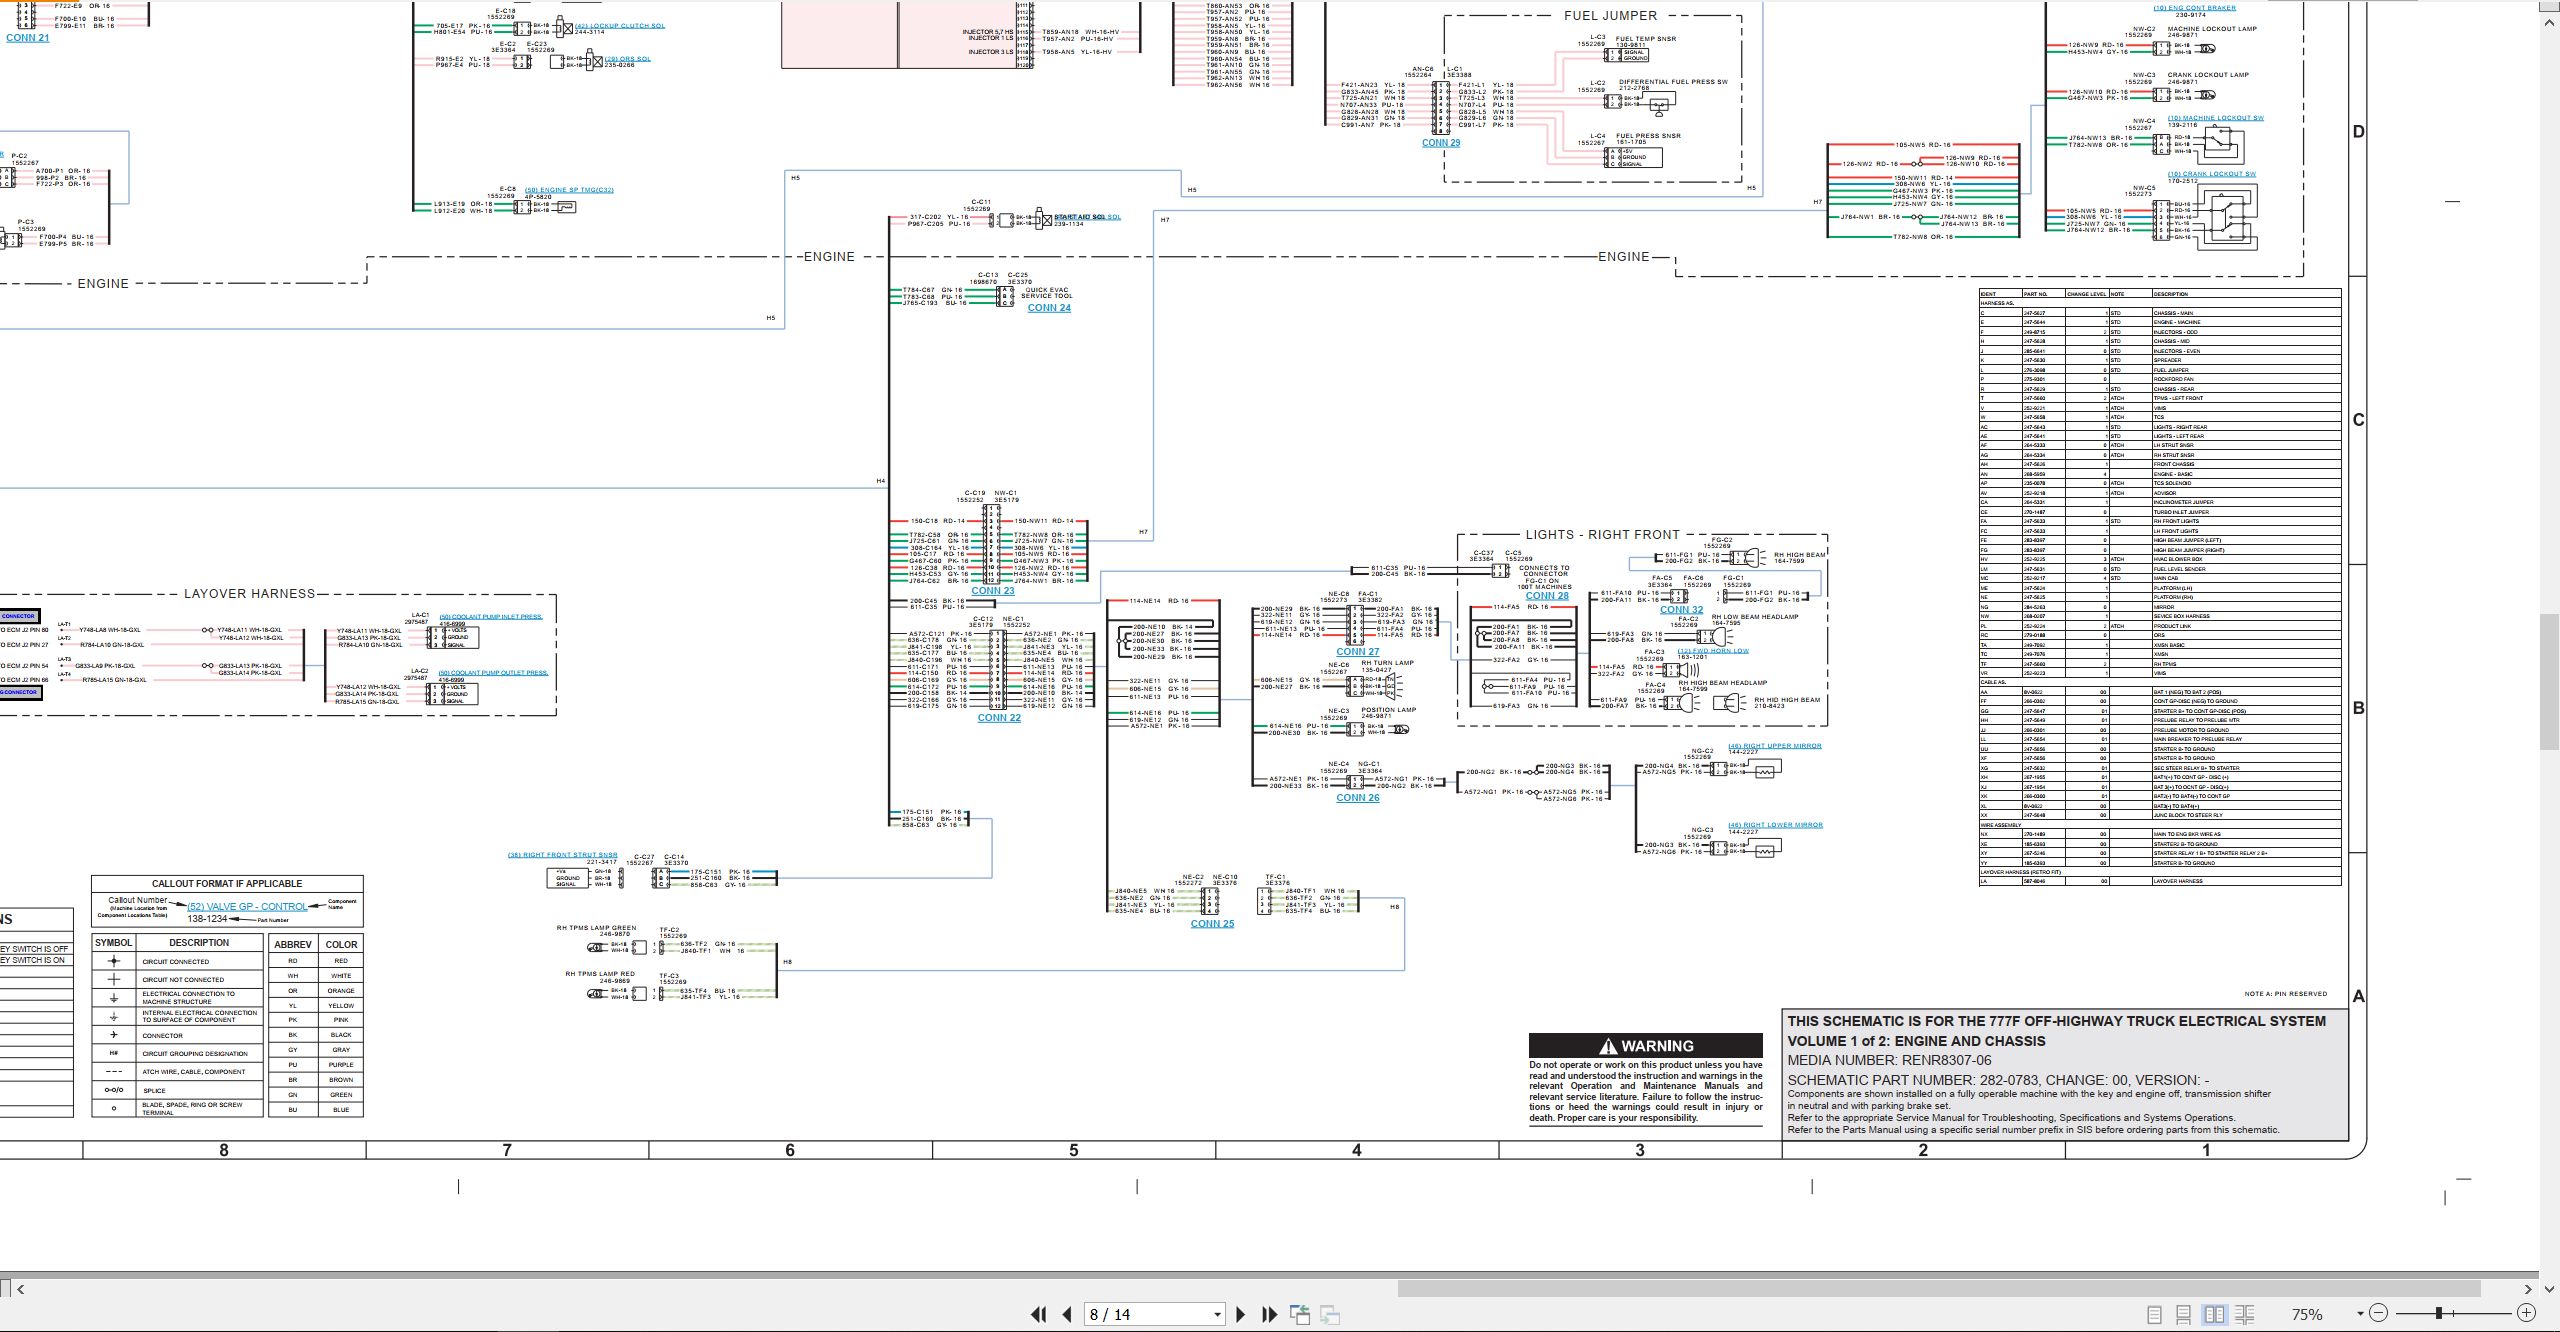The width and height of the screenshot is (2560, 1332).
Task: Go to the next page
Action: tap(1241, 1315)
